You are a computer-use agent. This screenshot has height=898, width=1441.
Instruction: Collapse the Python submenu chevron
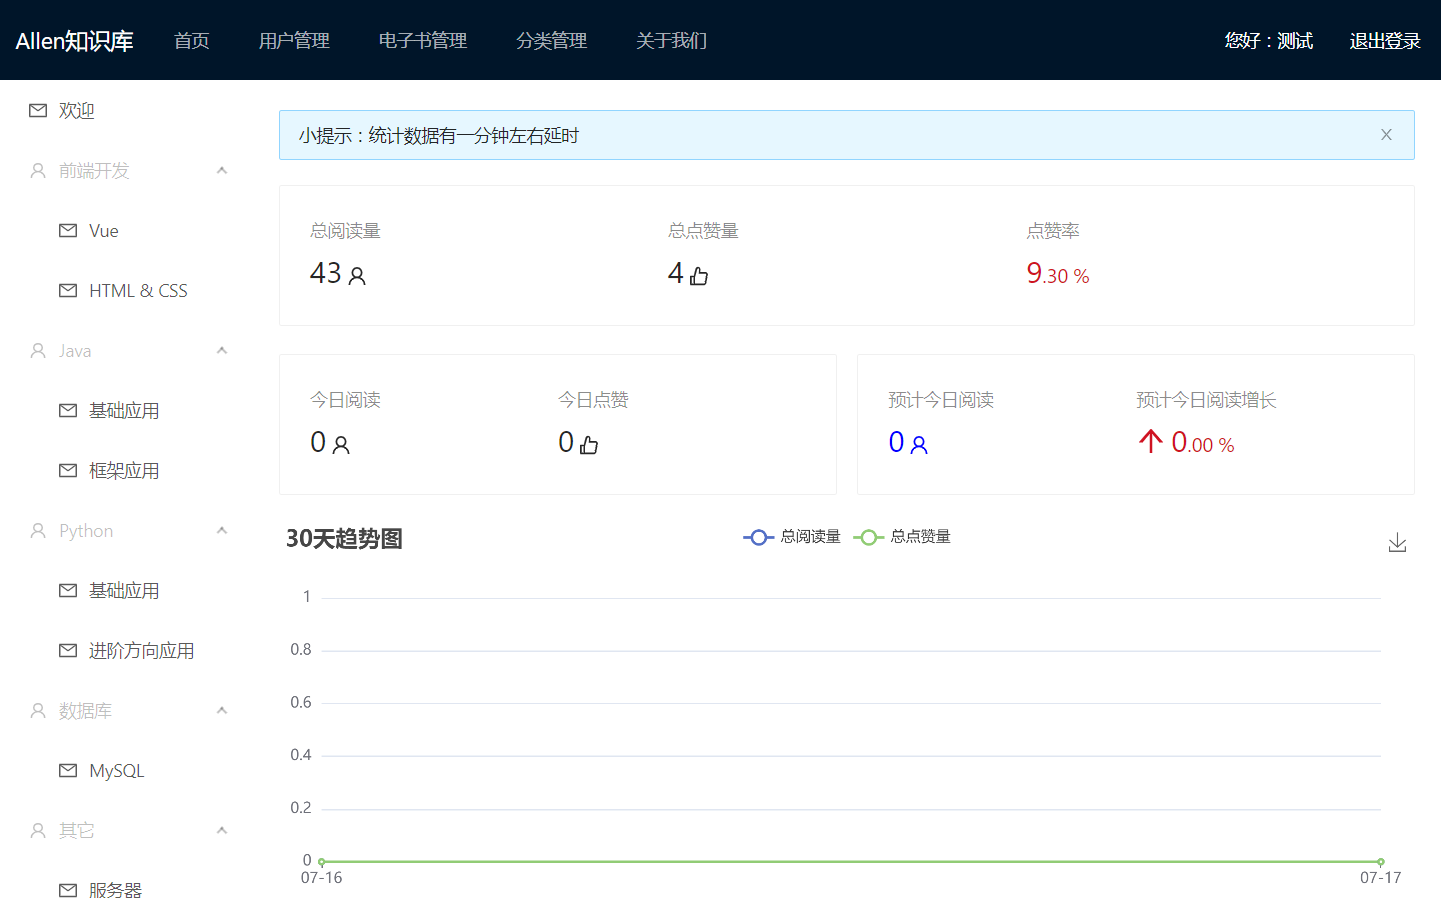[x=222, y=531]
